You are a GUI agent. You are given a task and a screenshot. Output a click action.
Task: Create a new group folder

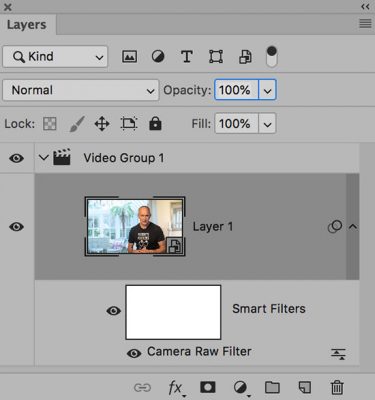point(272,387)
